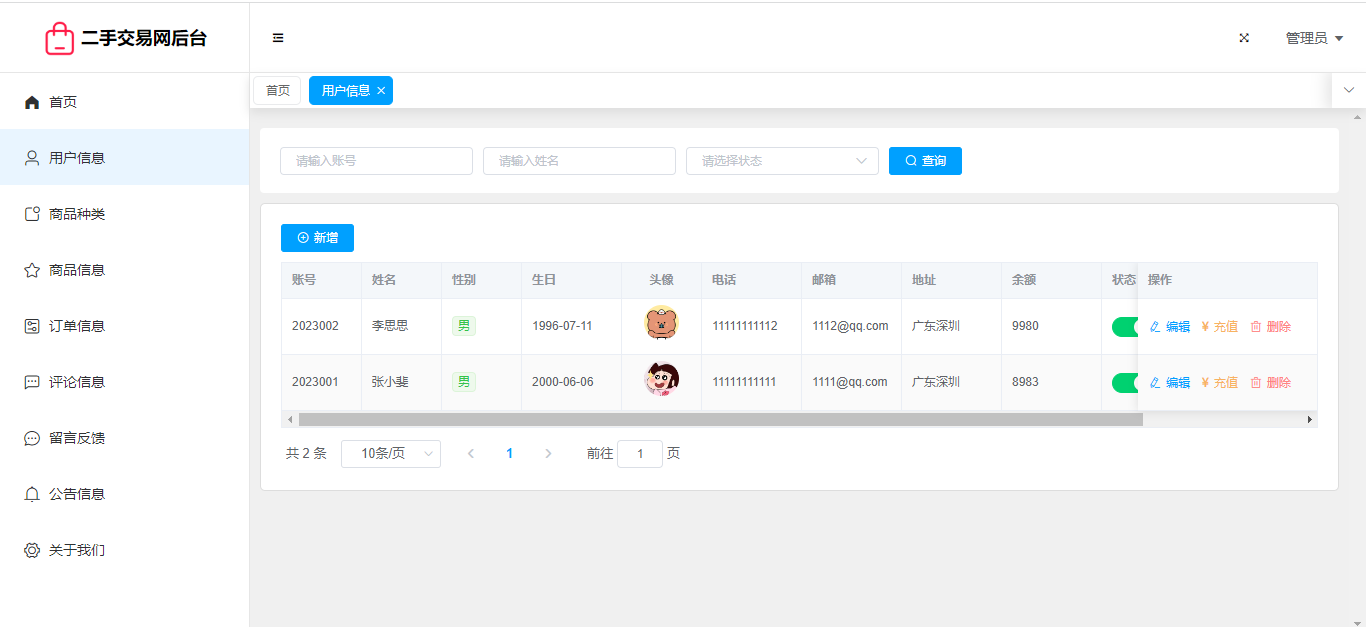
Task: Switch to the 首页 tab
Action: tap(277, 91)
